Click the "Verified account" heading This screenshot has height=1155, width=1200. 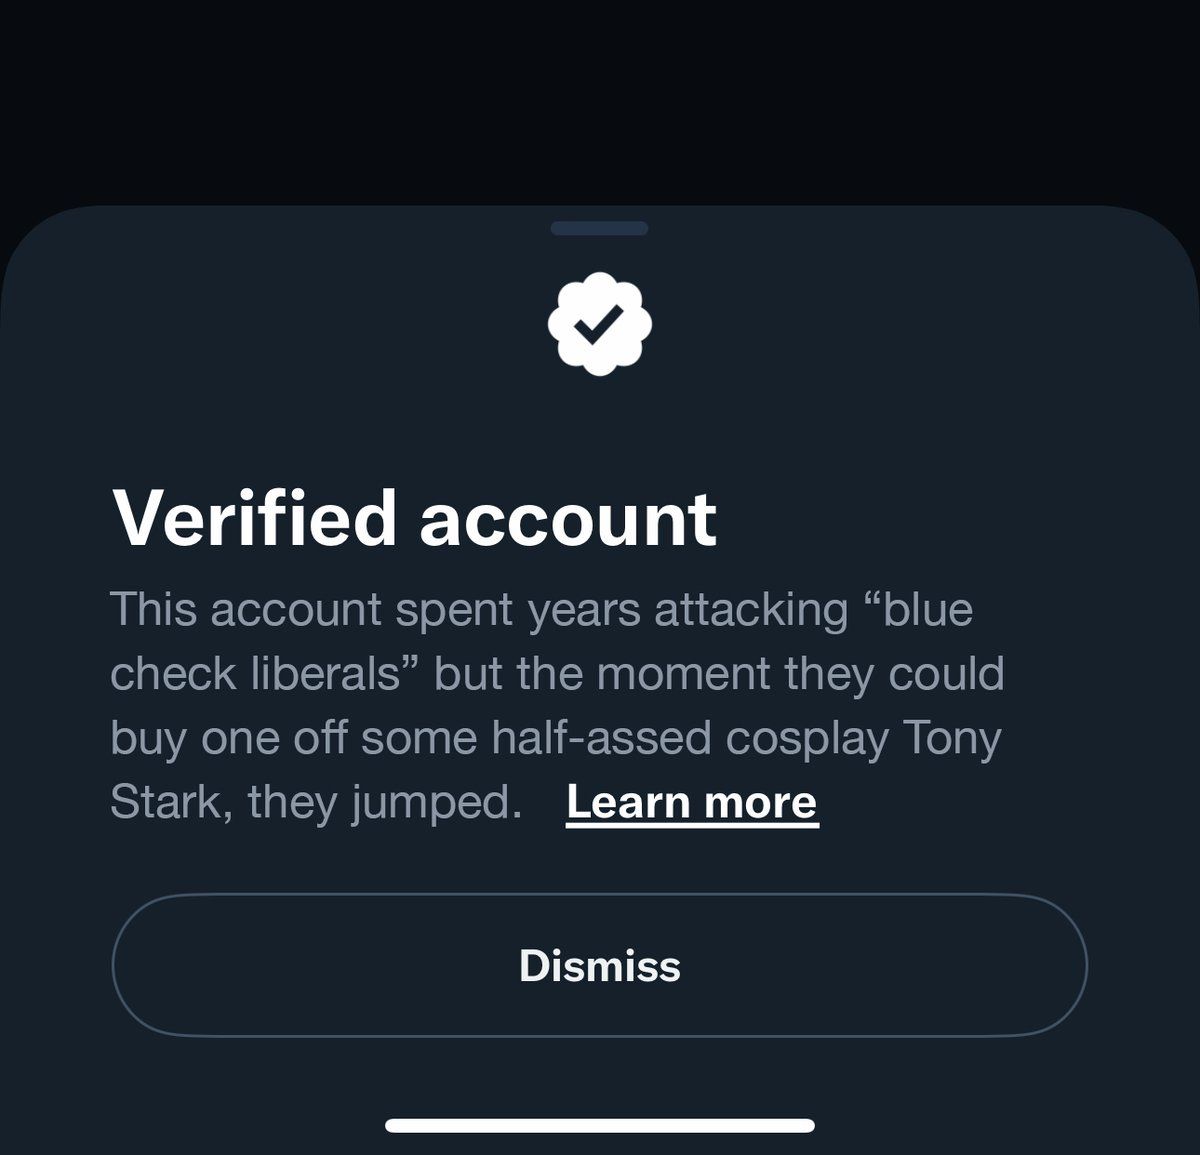(414, 518)
